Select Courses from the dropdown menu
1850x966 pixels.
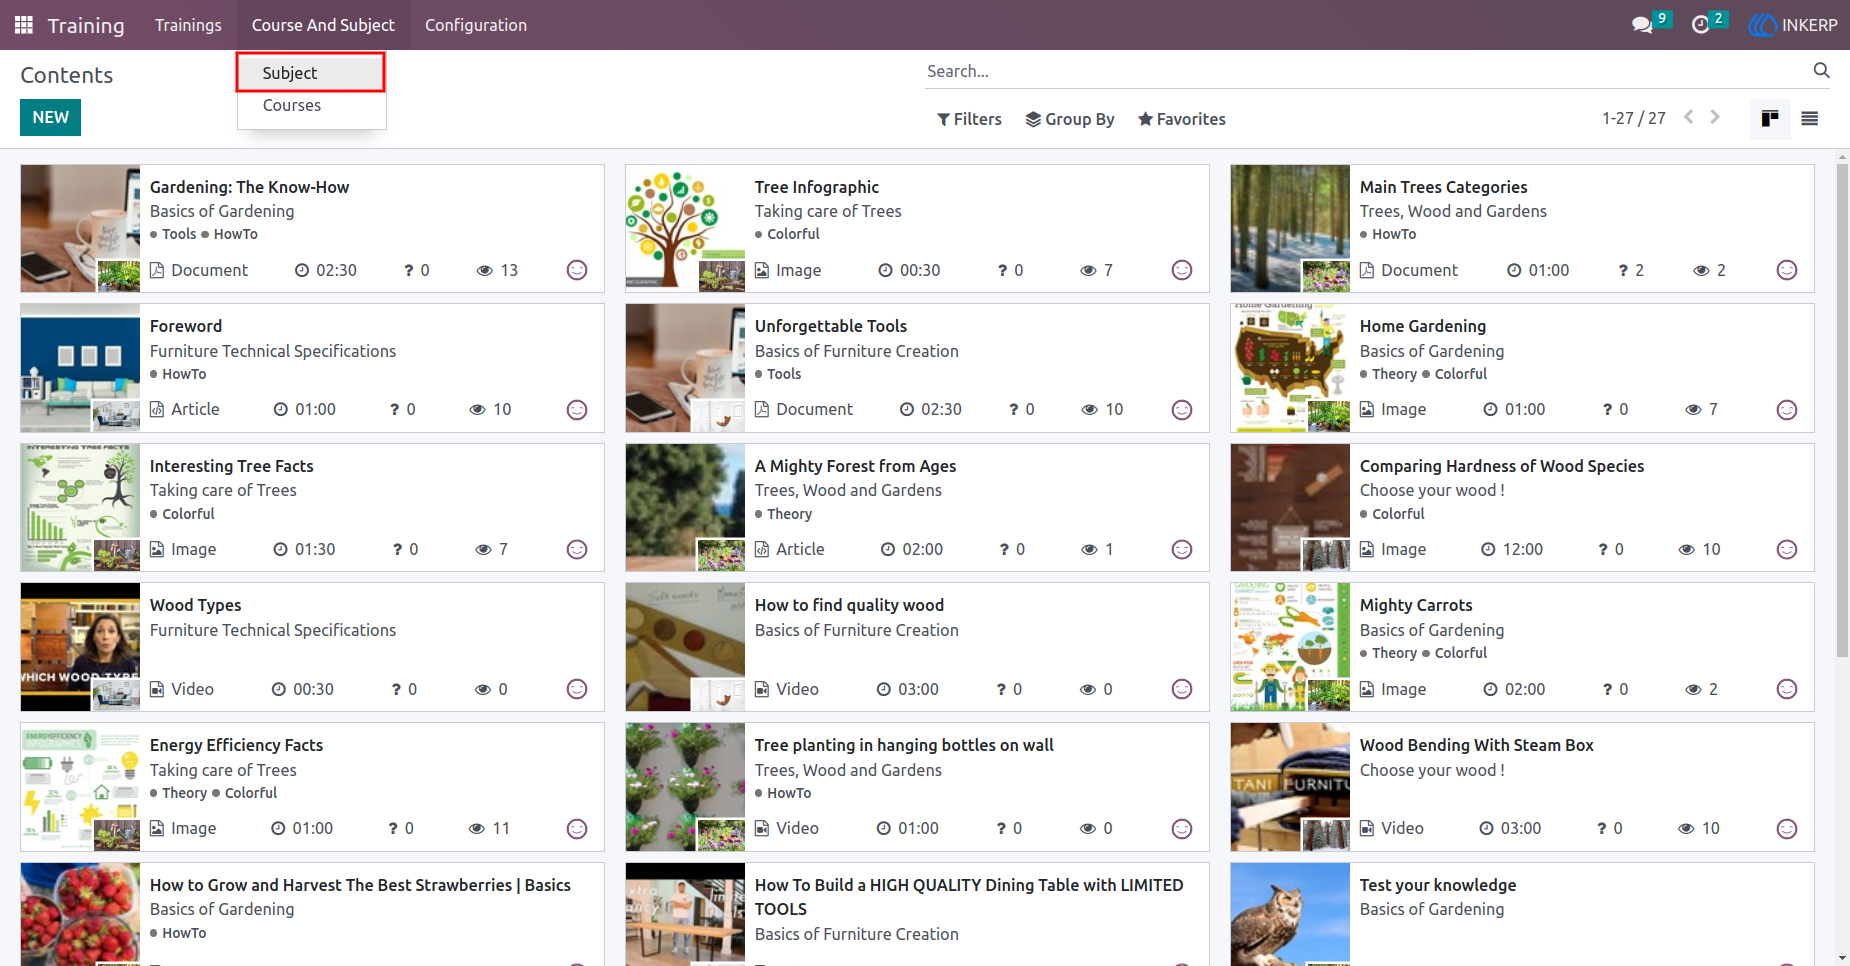[x=311, y=105]
